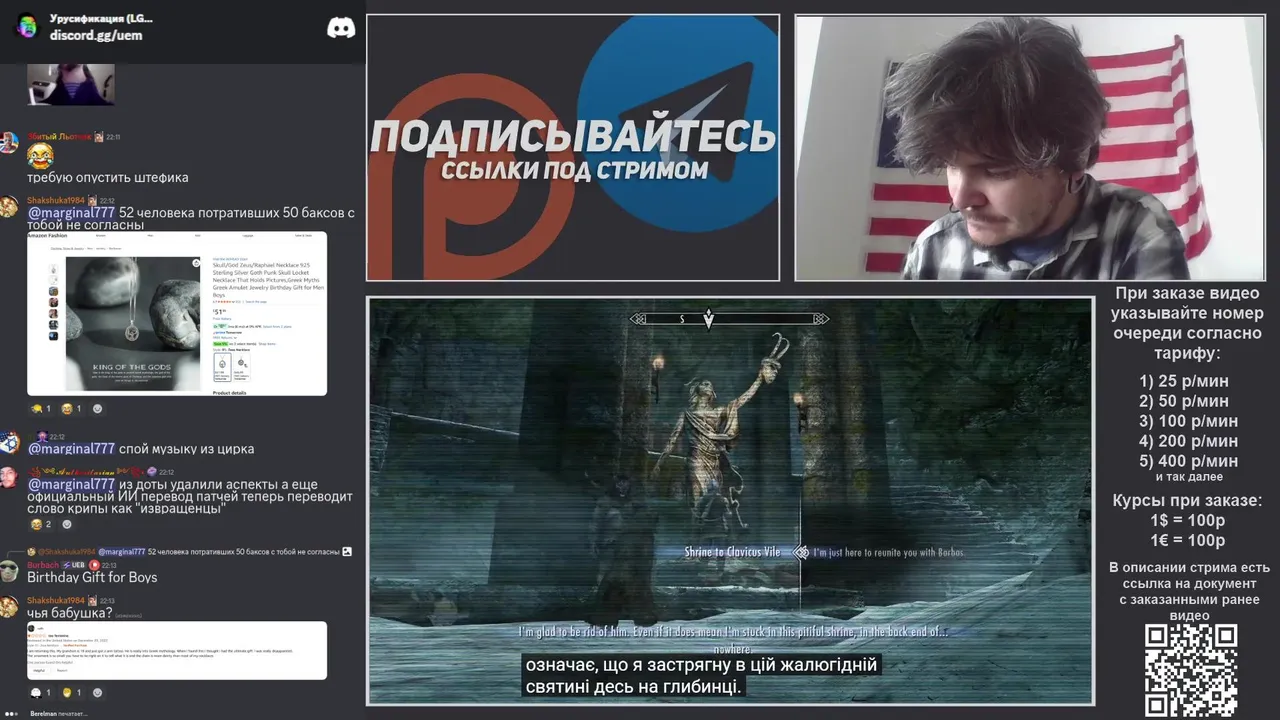Click the UEB server tag next to Burbach
The image size is (1280, 720).
76,565
